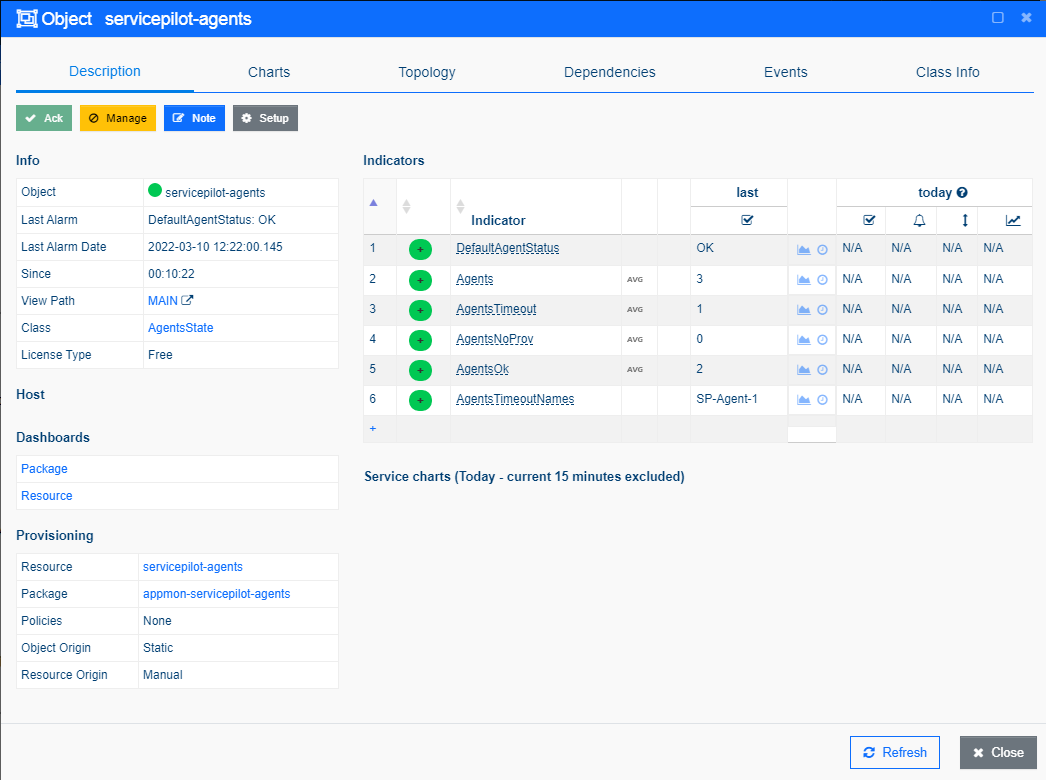The width and height of the screenshot is (1046, 780).
Task: Open area chart icon for DefaultAgentStatus row
Action: 803,250
